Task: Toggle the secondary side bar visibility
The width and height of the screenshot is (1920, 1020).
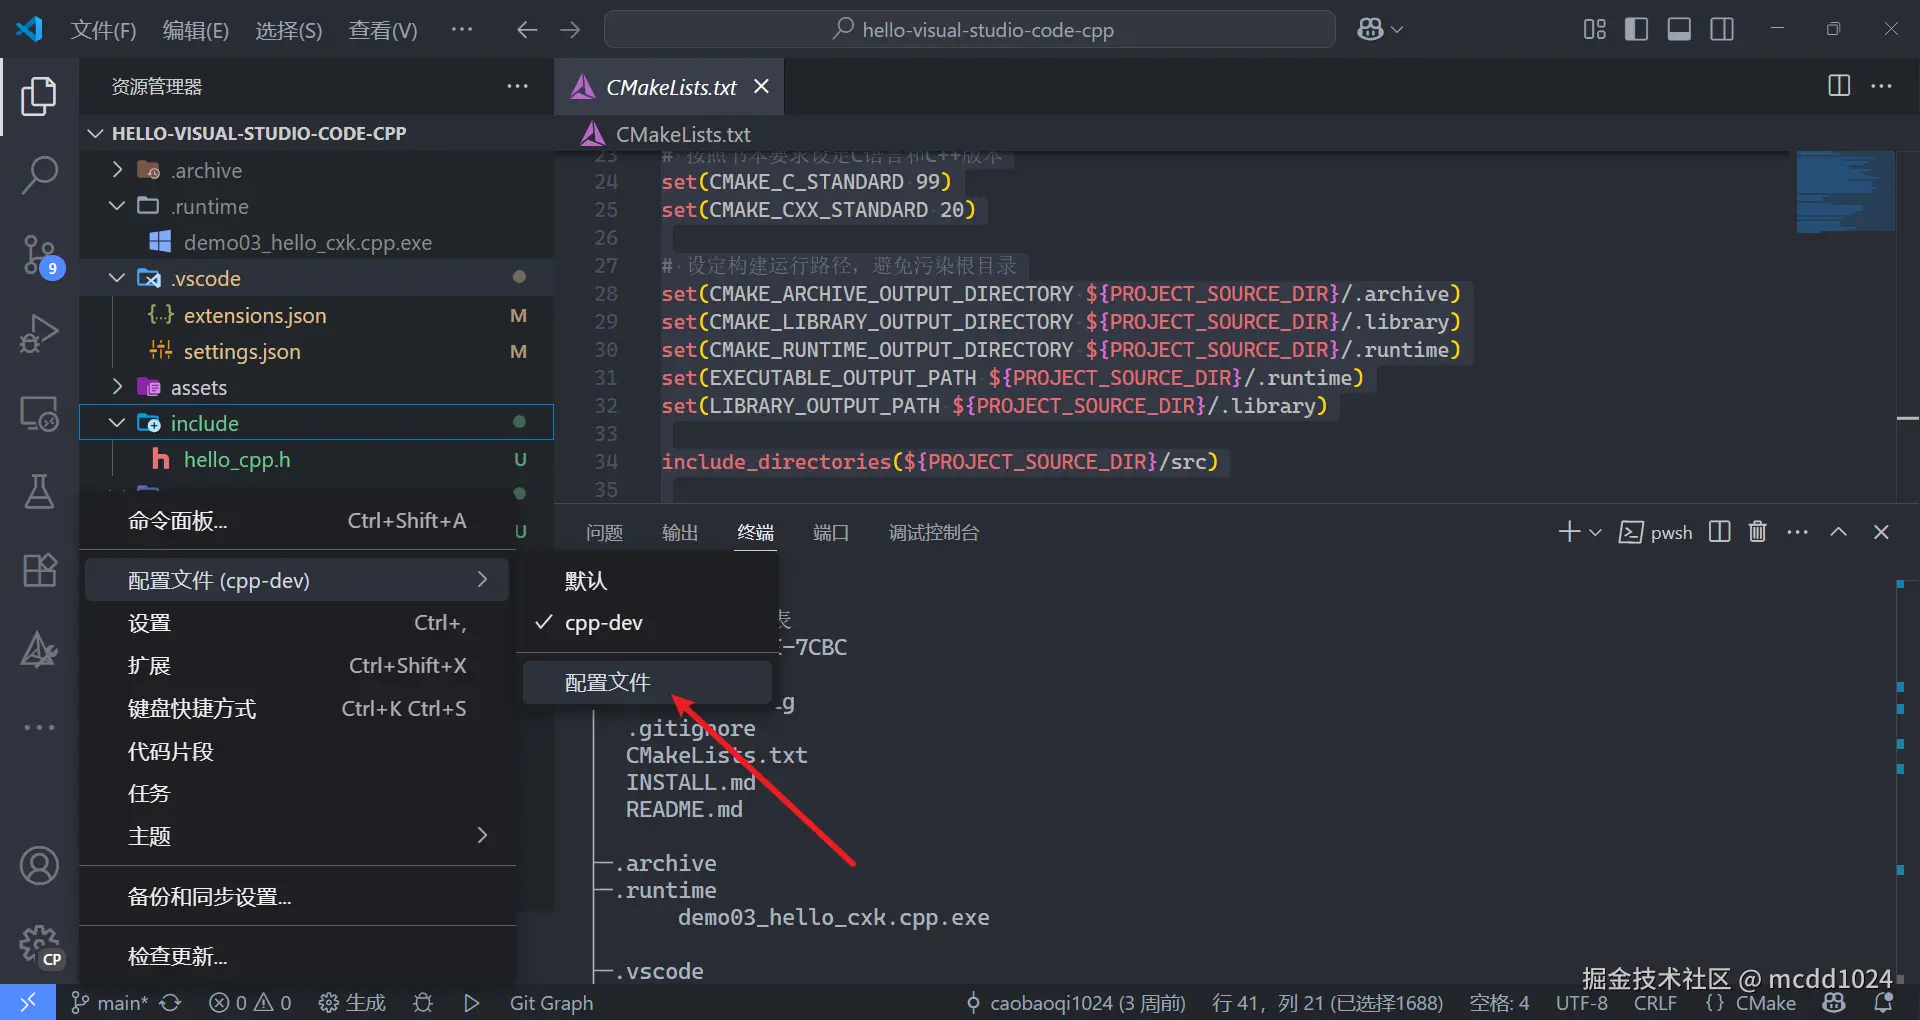Action: [x=1722, y=30]
